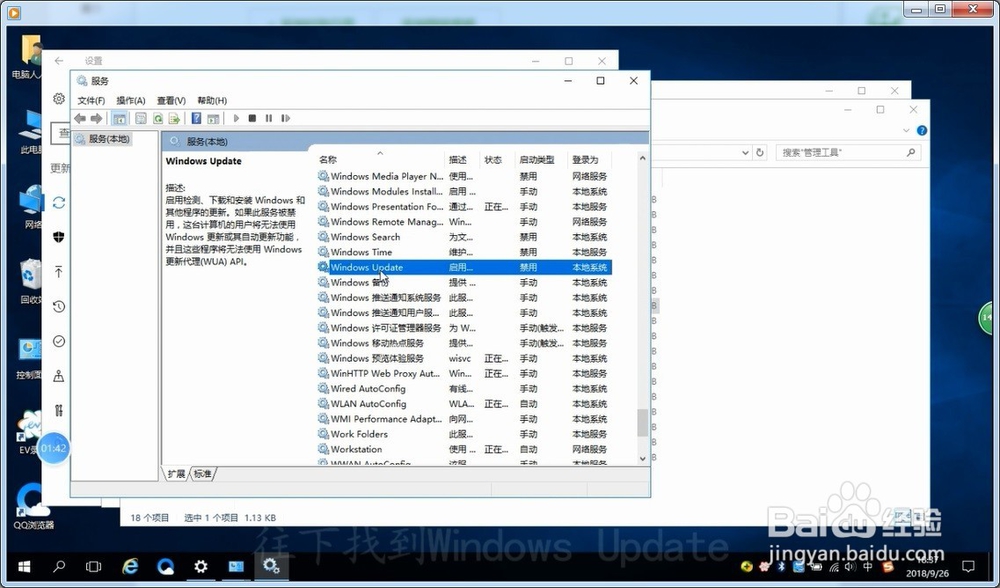Open the recovery clock icon in Settings sidebar
The height and width of the screenshot is (588, 1000).
point(59,307)
